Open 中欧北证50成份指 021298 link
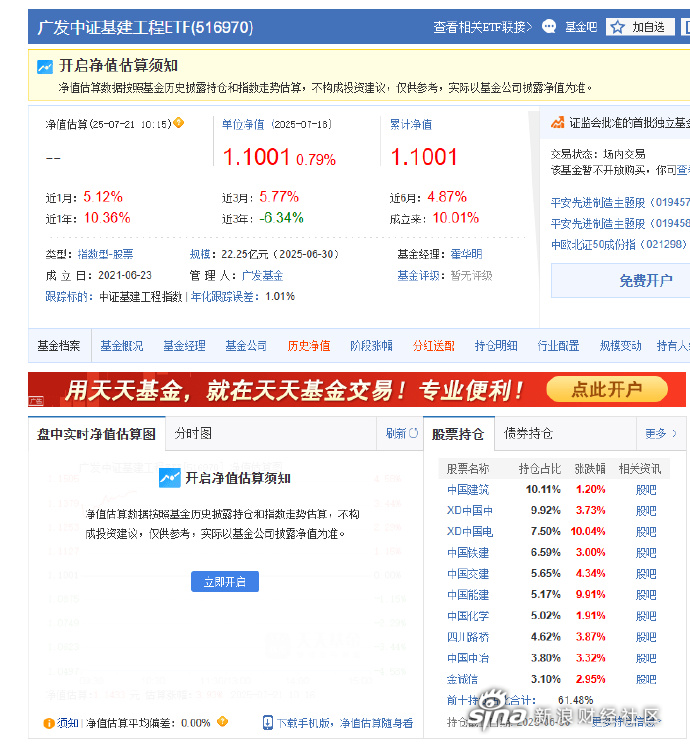The width and height of the screenshot is (690, 748). [619, 245]
